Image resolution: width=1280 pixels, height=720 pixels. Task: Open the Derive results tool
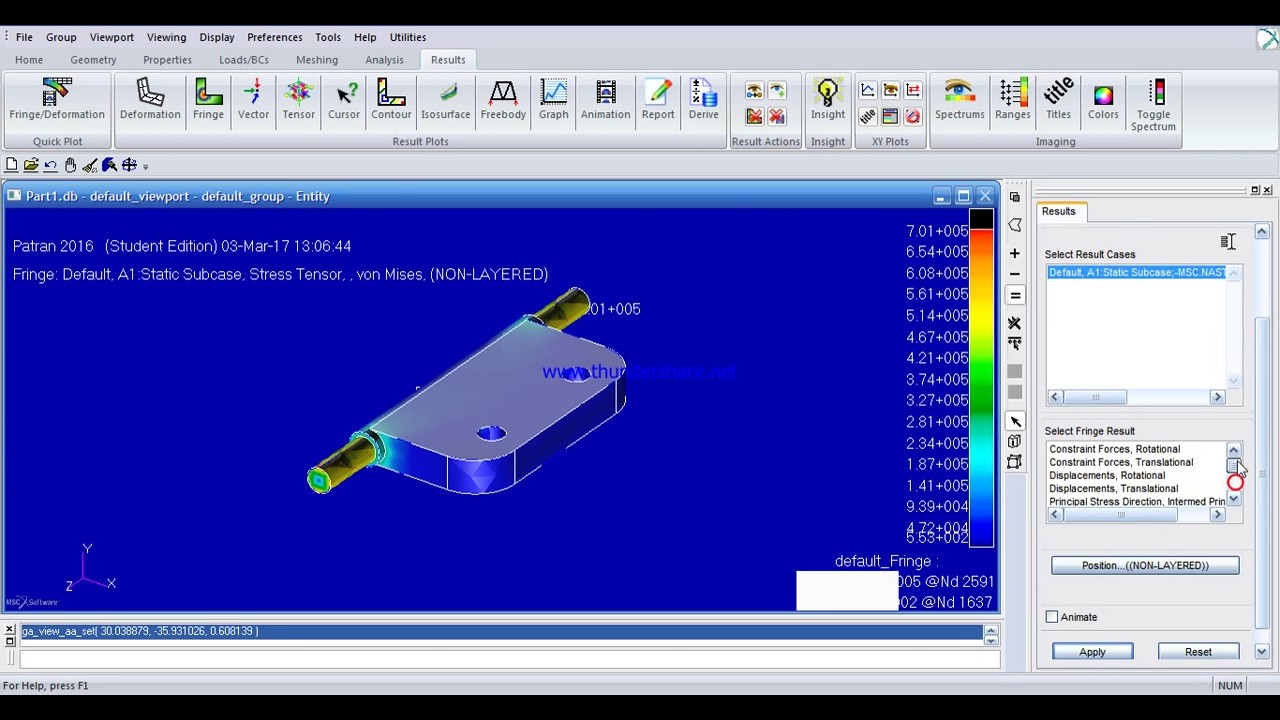(x=703, y=100)
